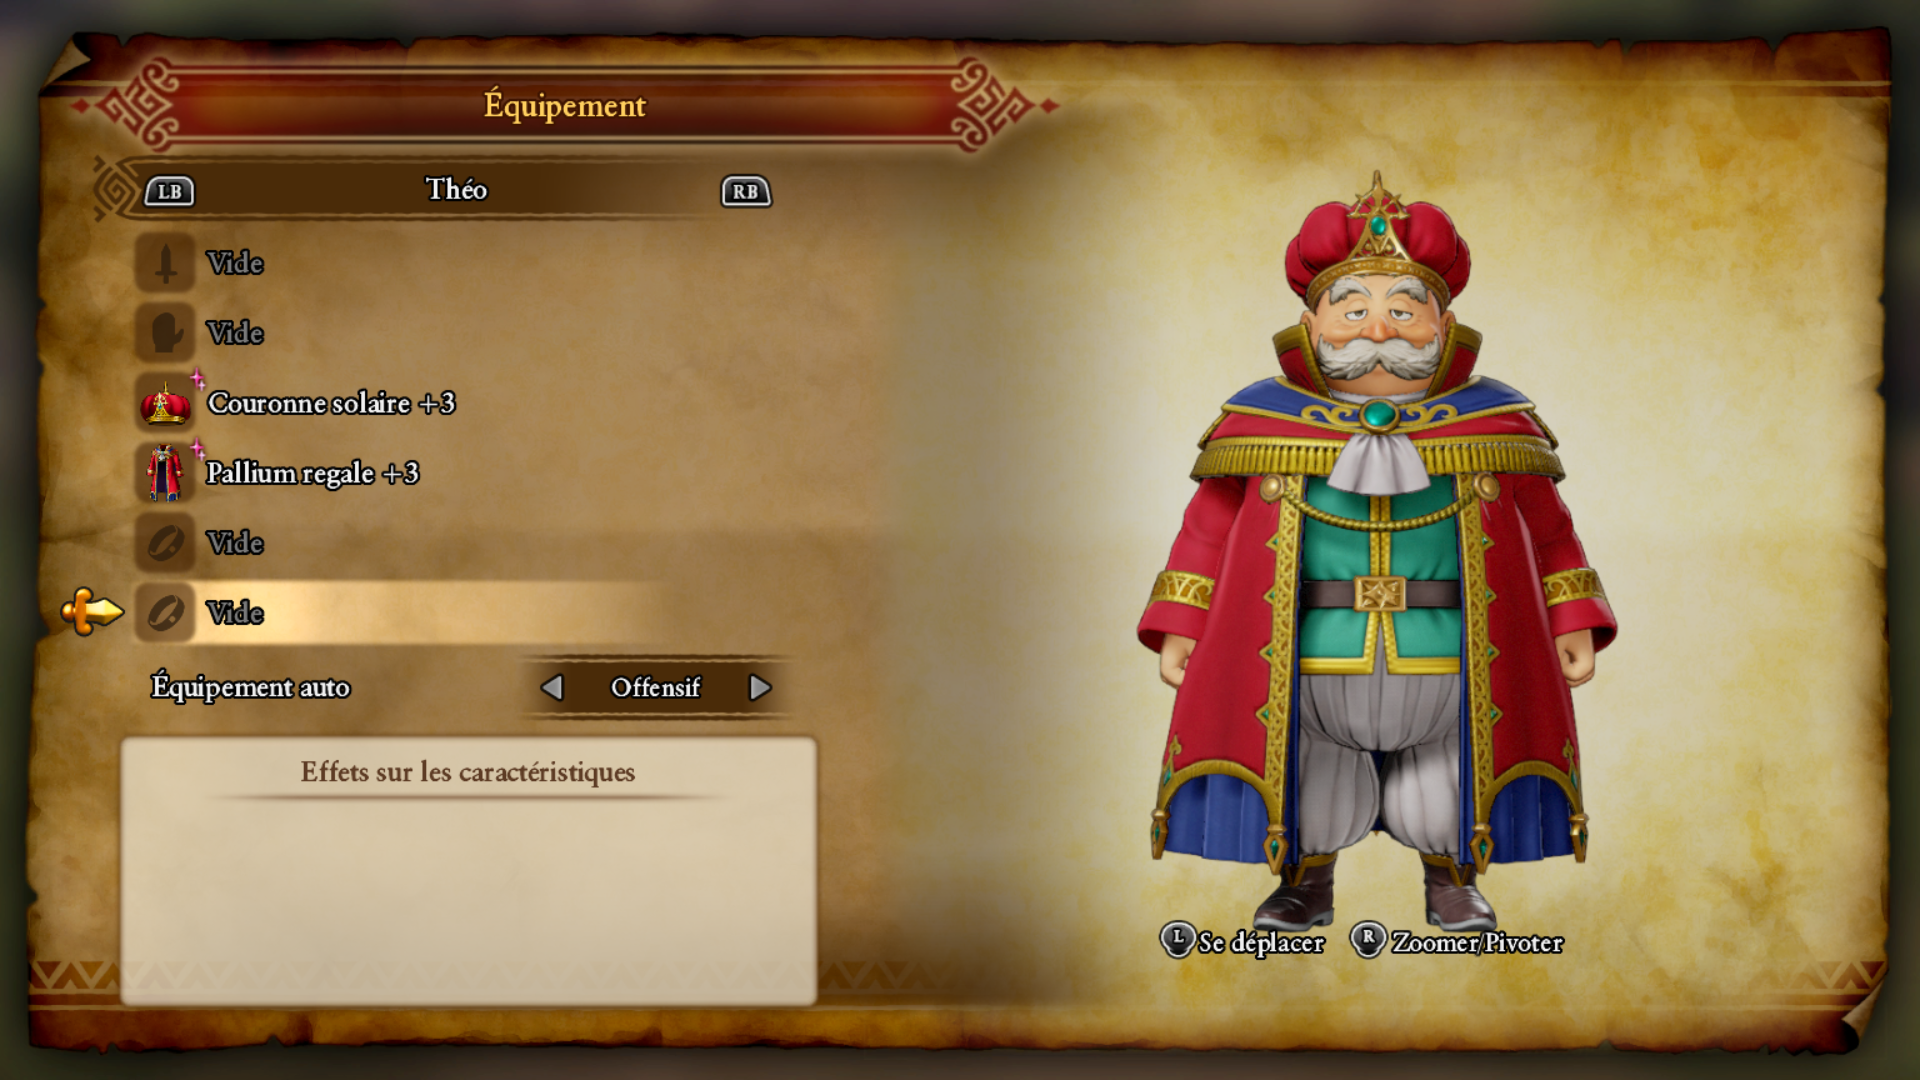Click the Pallium regale robe icon
The width and height of the screenshot is (1920, 1080).
165,473
